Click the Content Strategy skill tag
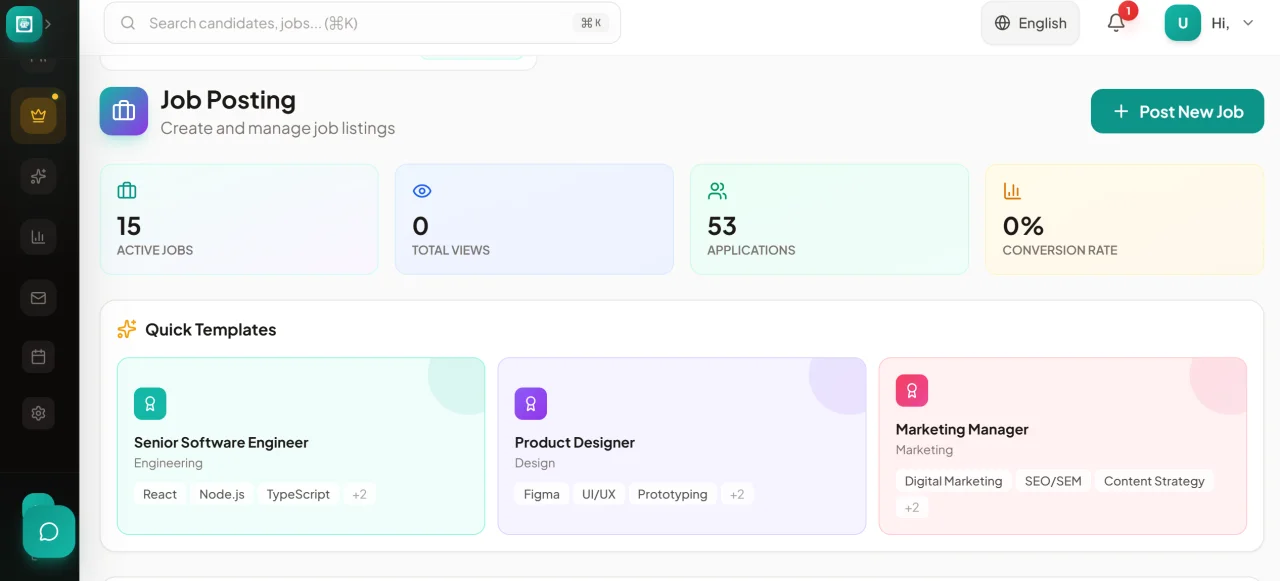The width and height of the screenshot is (1280, 581). pyautogui.click(x=1154, y=481)
